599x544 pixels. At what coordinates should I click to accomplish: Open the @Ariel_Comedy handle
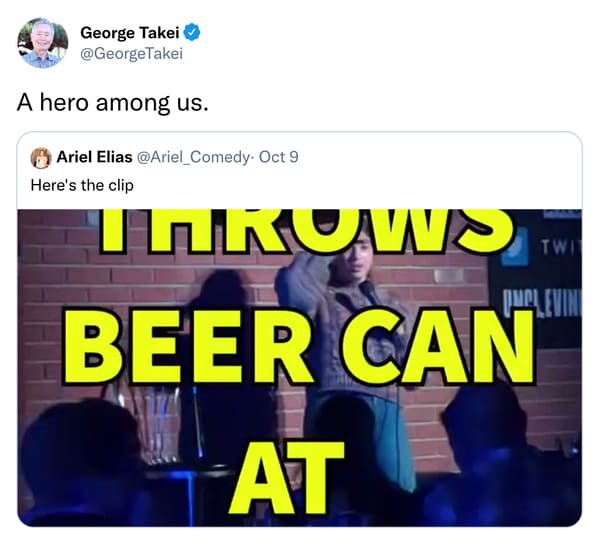(x=193, y=157)
